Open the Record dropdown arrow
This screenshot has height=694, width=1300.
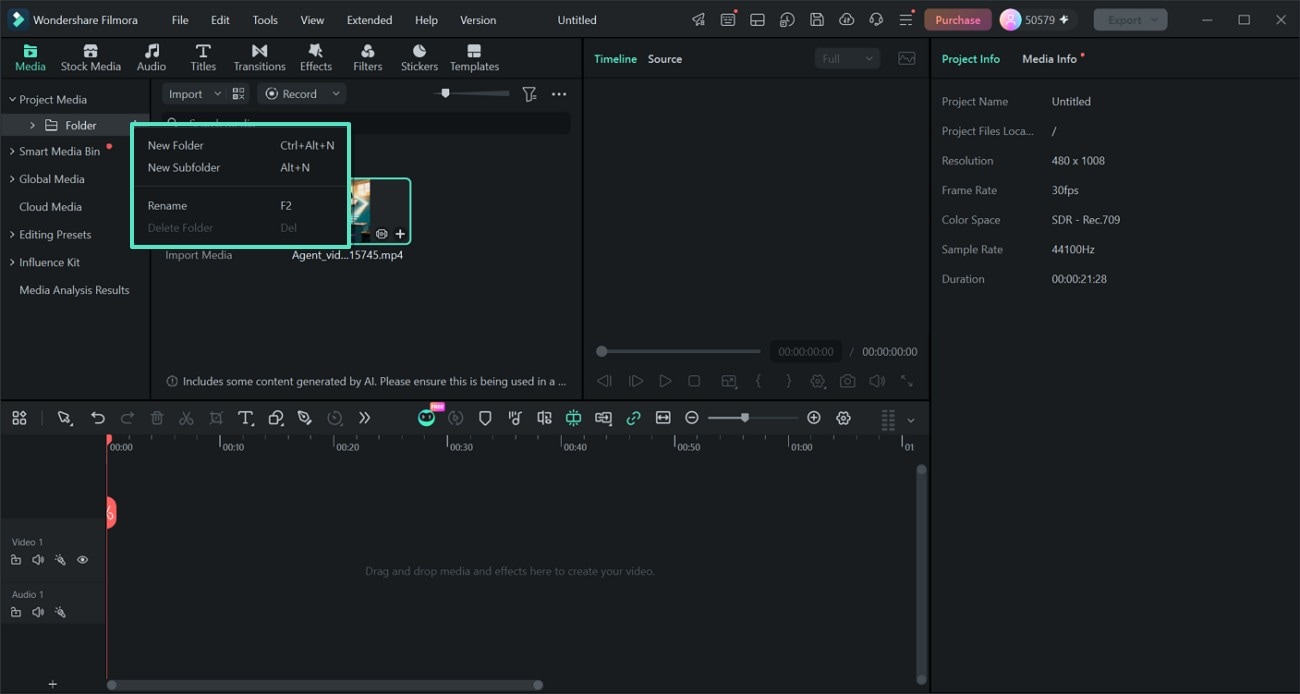(336, 94)
